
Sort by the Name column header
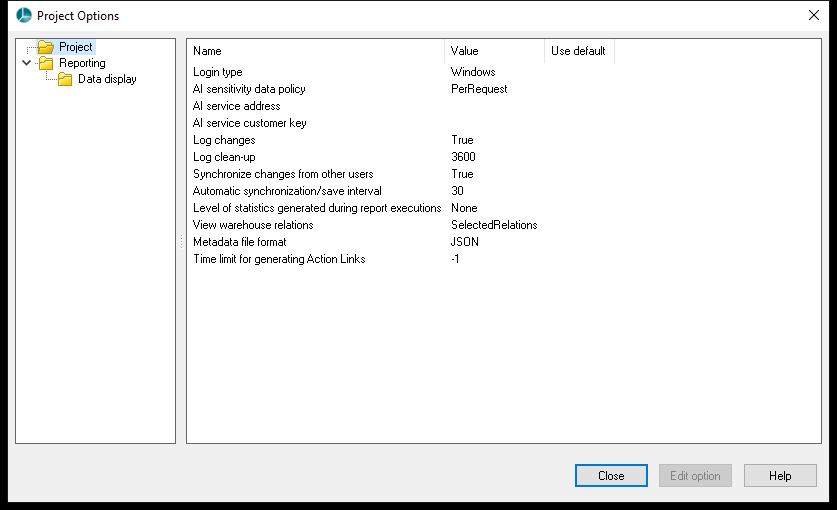click(x=316, y=51)
